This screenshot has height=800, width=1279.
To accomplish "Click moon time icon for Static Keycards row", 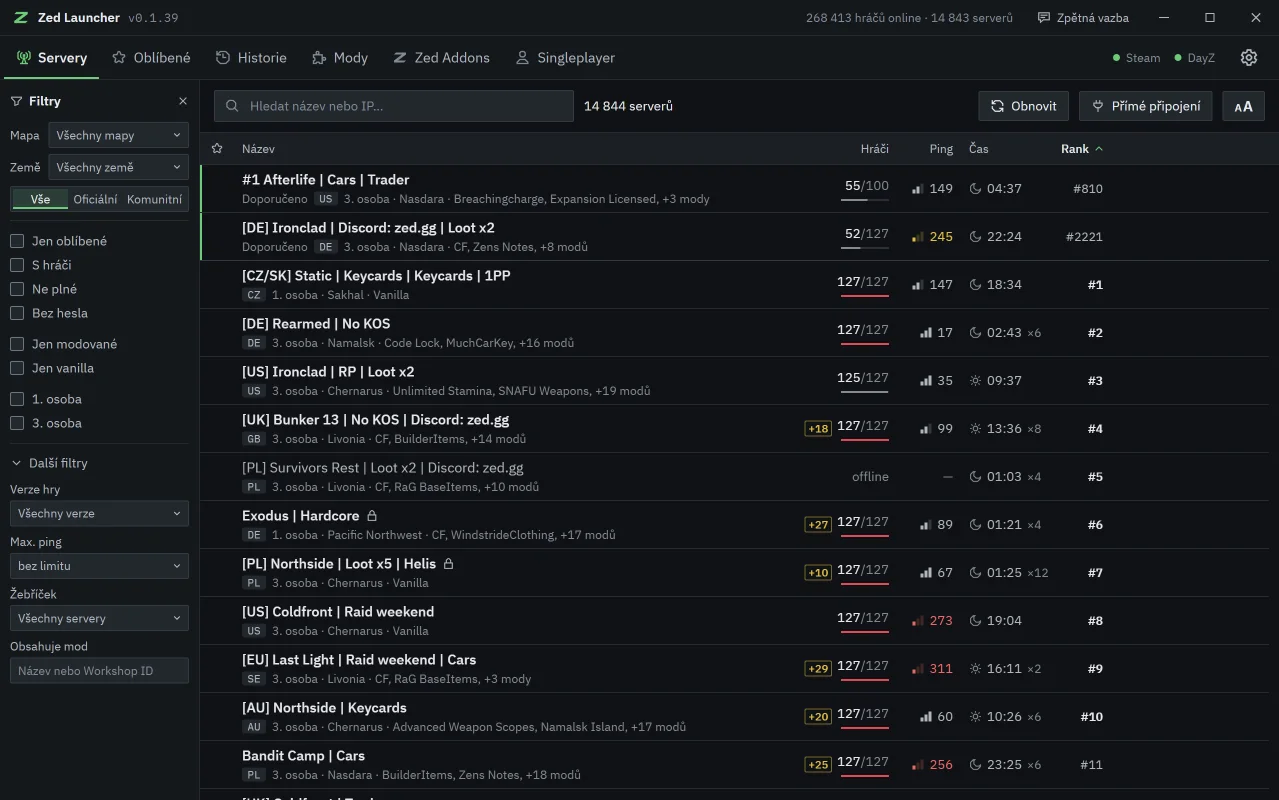I will point(976,285).
